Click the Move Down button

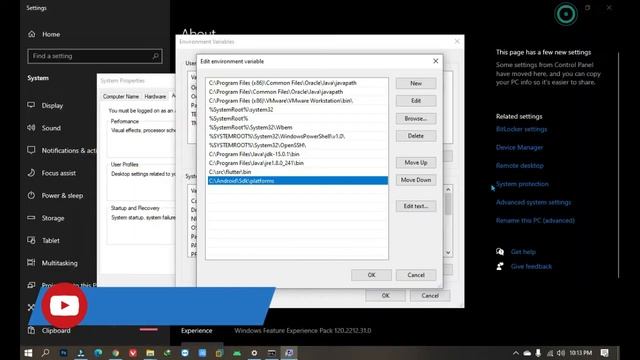point(416,180)
